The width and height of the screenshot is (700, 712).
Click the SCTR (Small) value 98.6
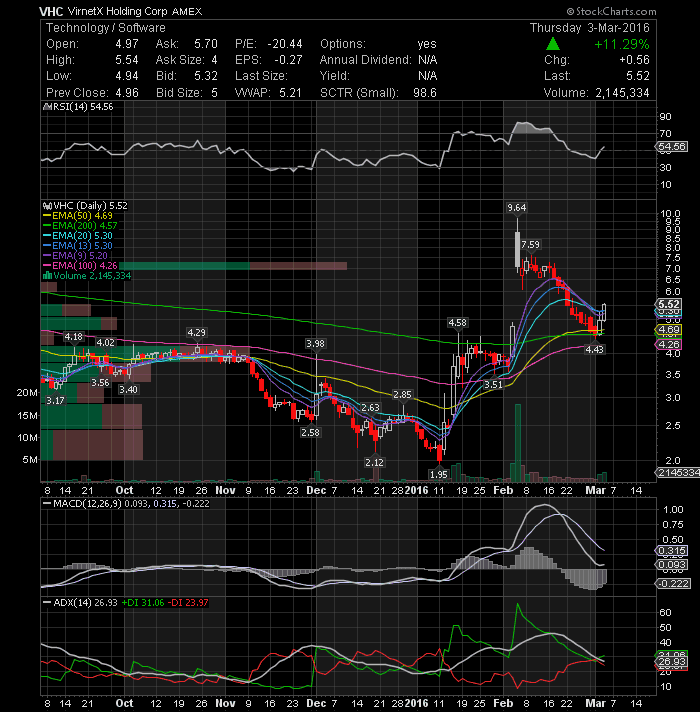click(424, 93)
